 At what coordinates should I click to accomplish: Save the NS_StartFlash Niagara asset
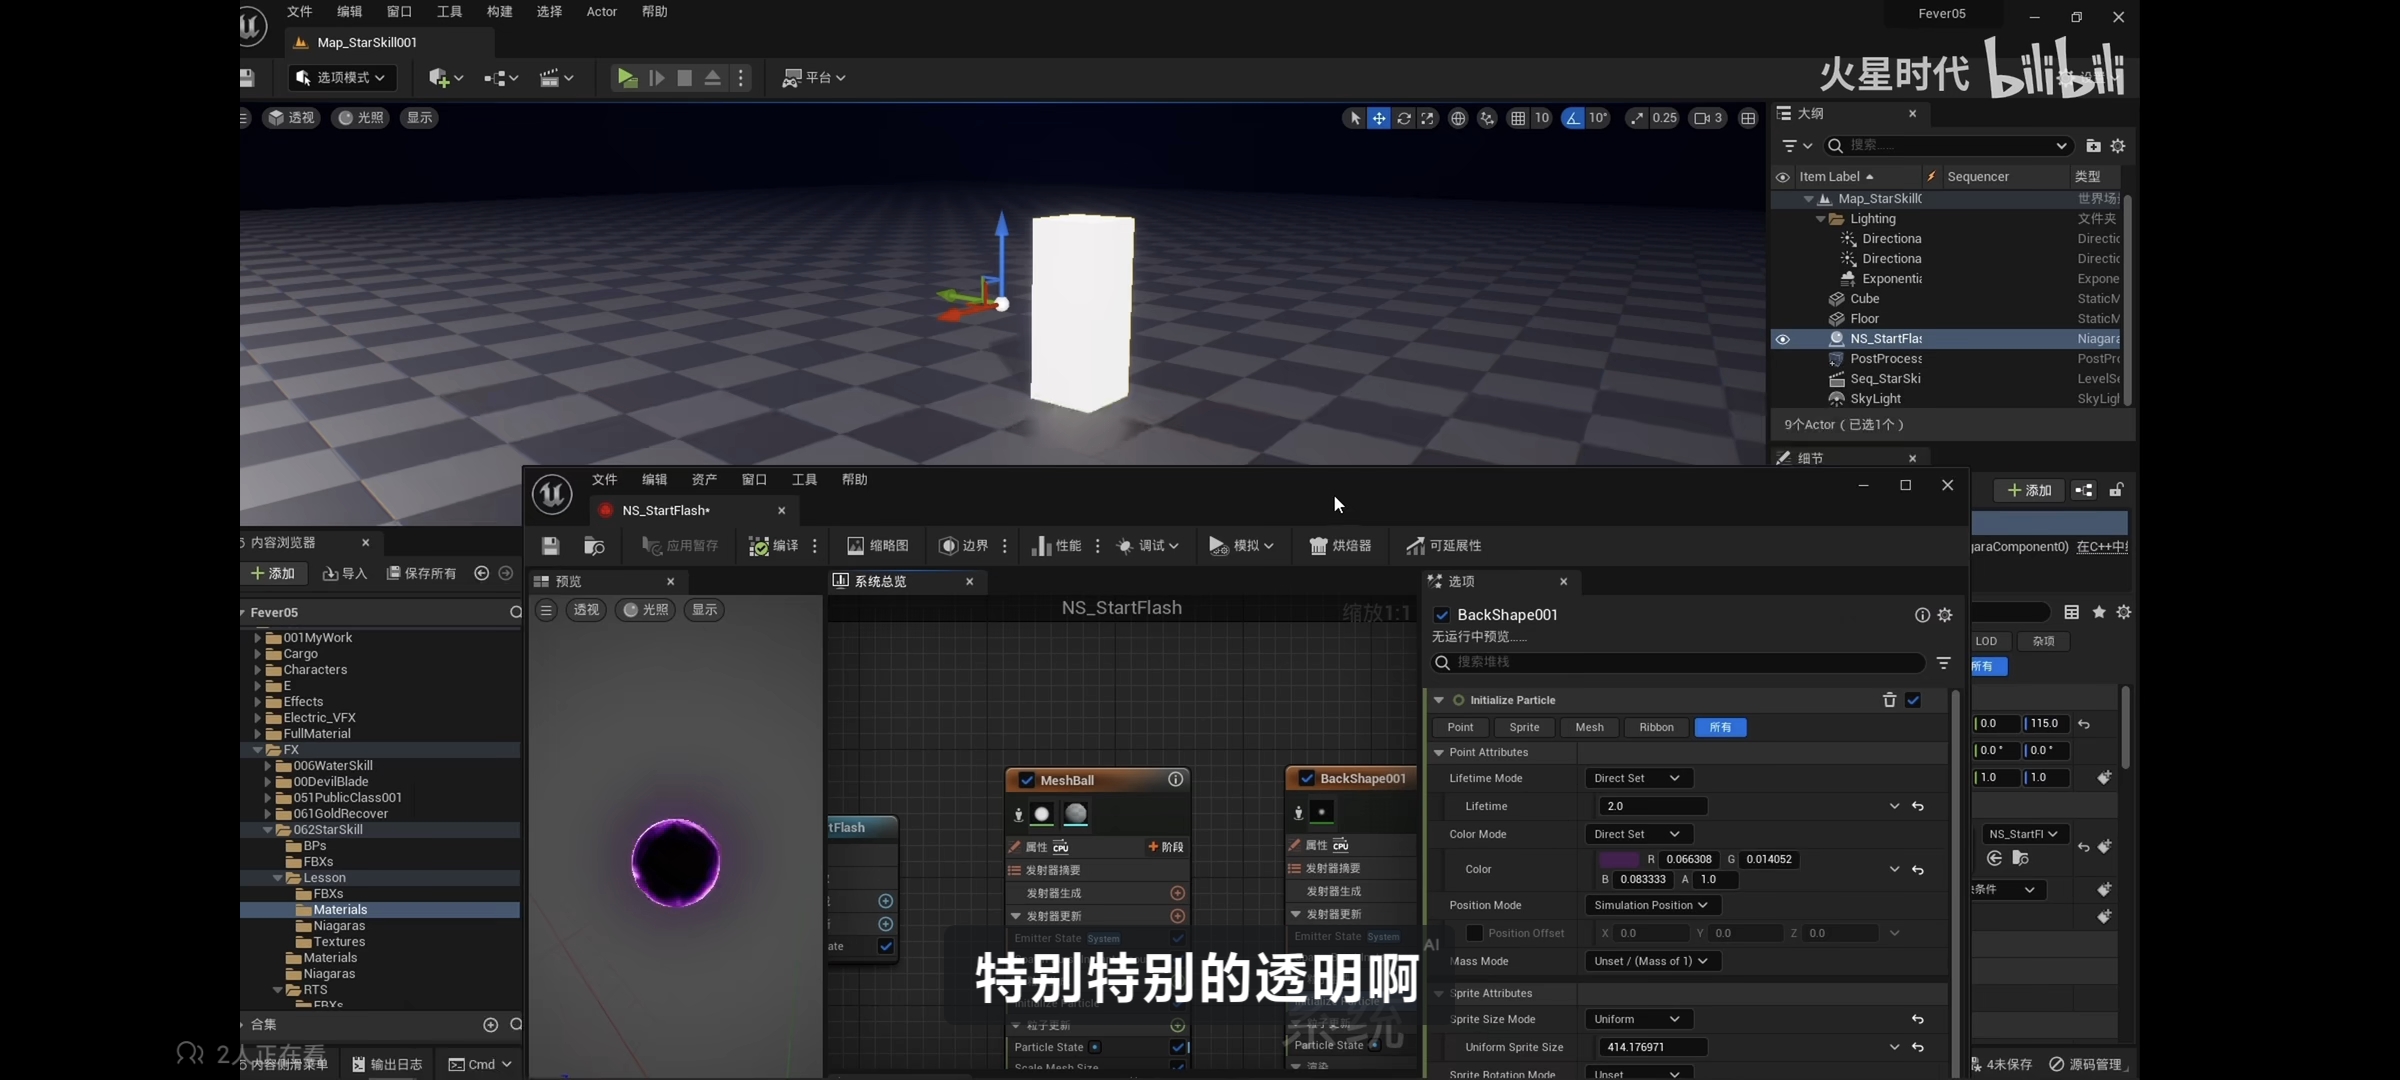[550, 546]
